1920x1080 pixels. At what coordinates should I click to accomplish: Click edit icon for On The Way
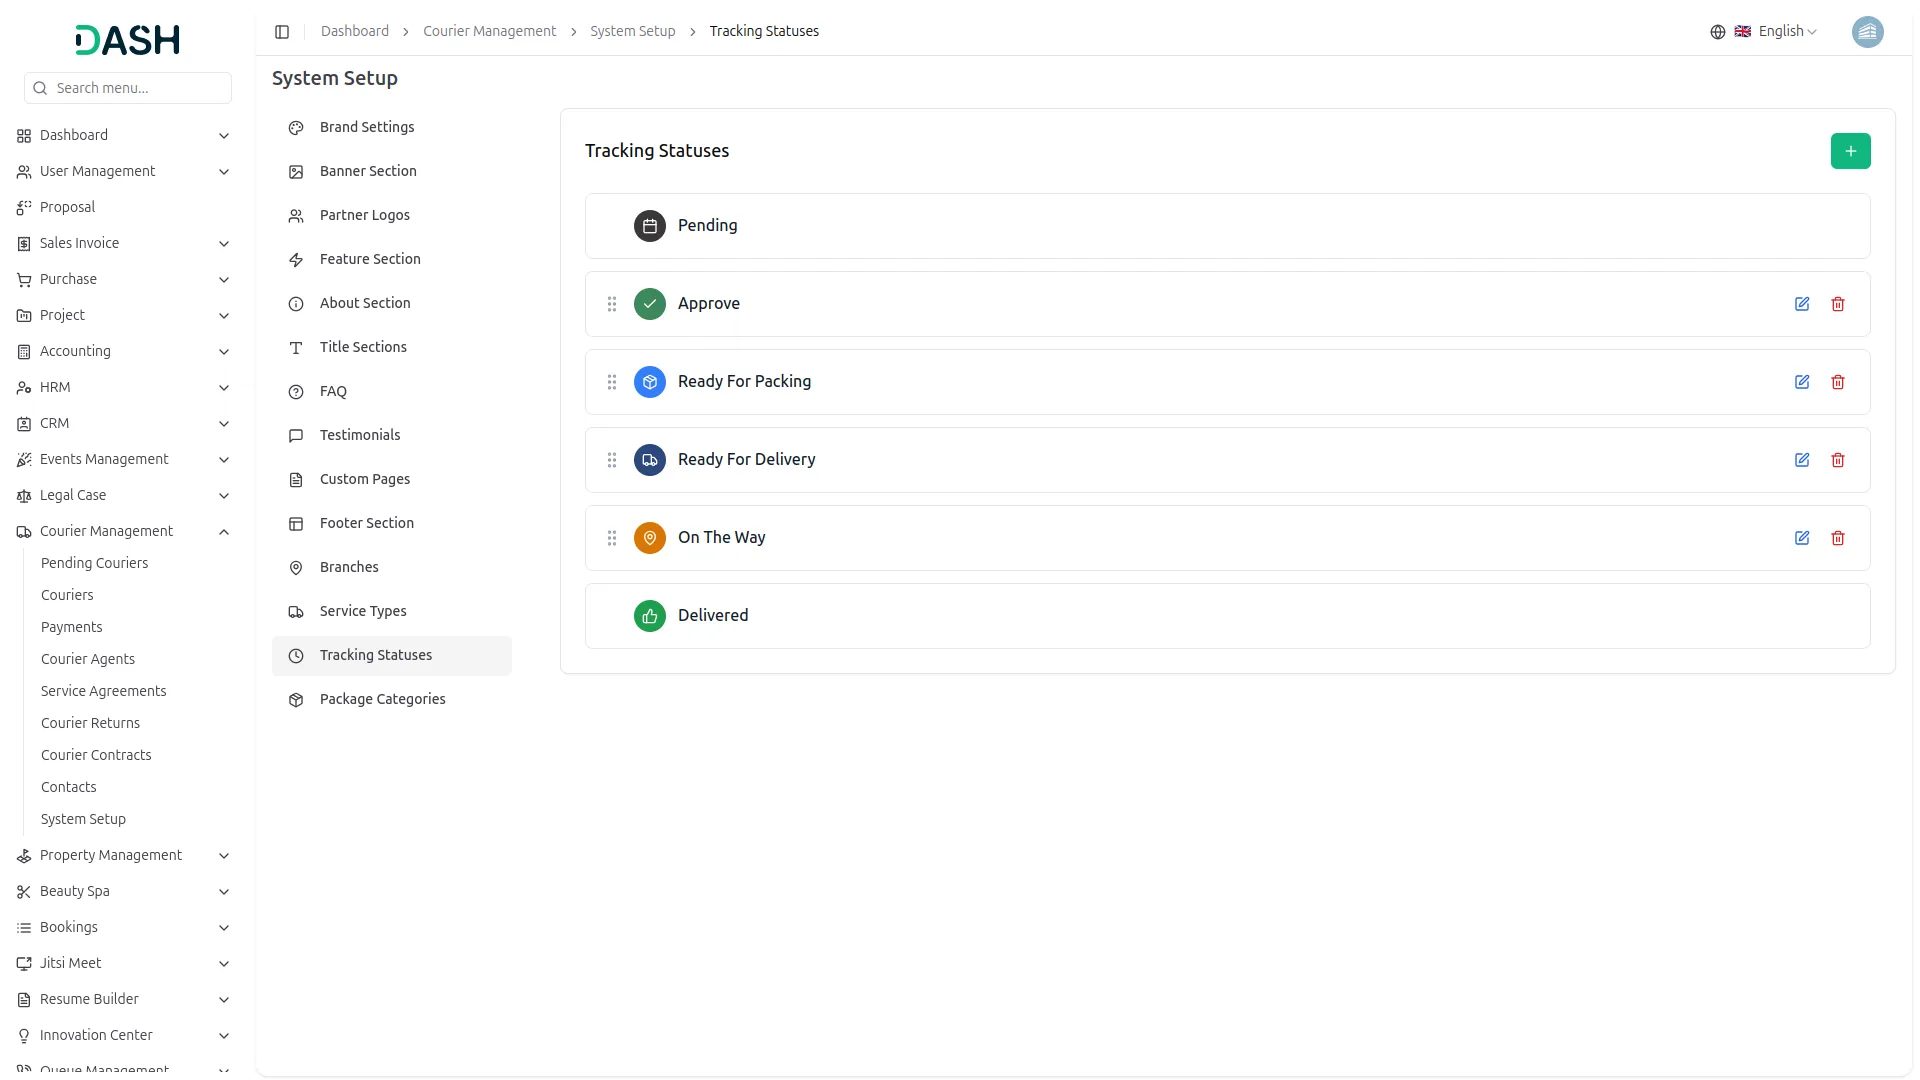pyautogui.click(x=1801, y=538)
